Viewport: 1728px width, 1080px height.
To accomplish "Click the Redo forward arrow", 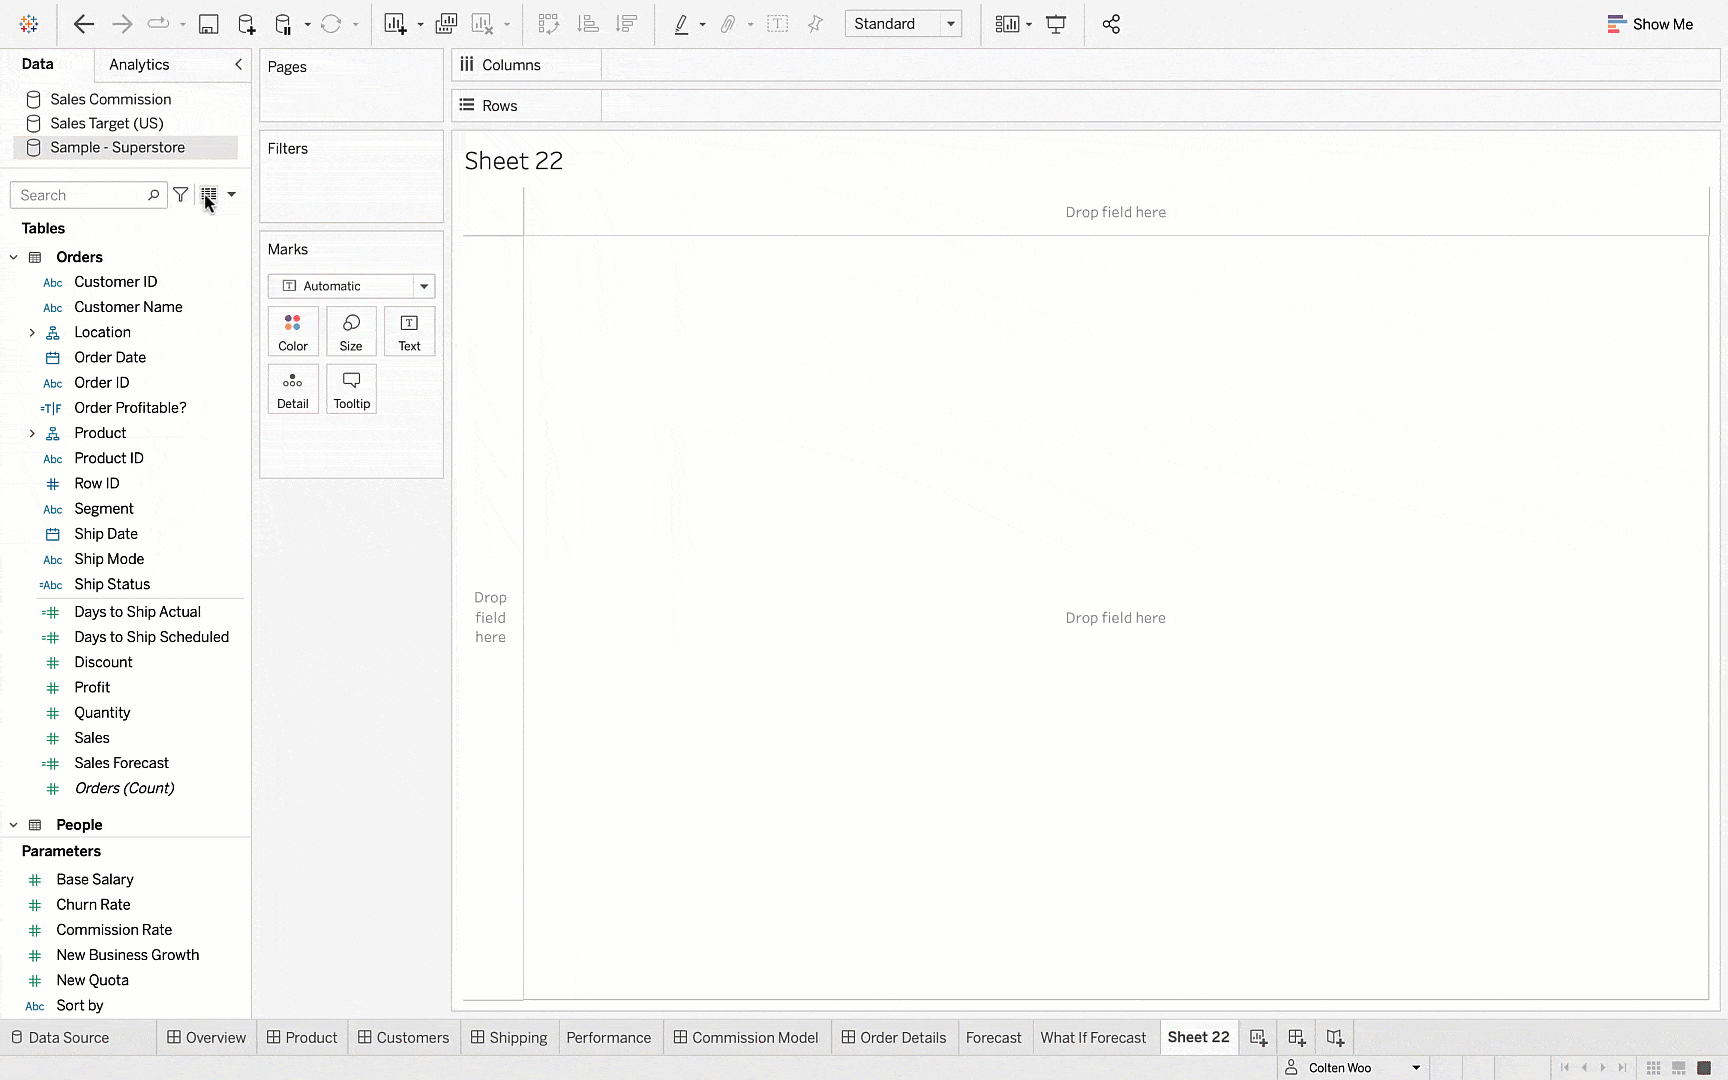I will pos(122,24).
